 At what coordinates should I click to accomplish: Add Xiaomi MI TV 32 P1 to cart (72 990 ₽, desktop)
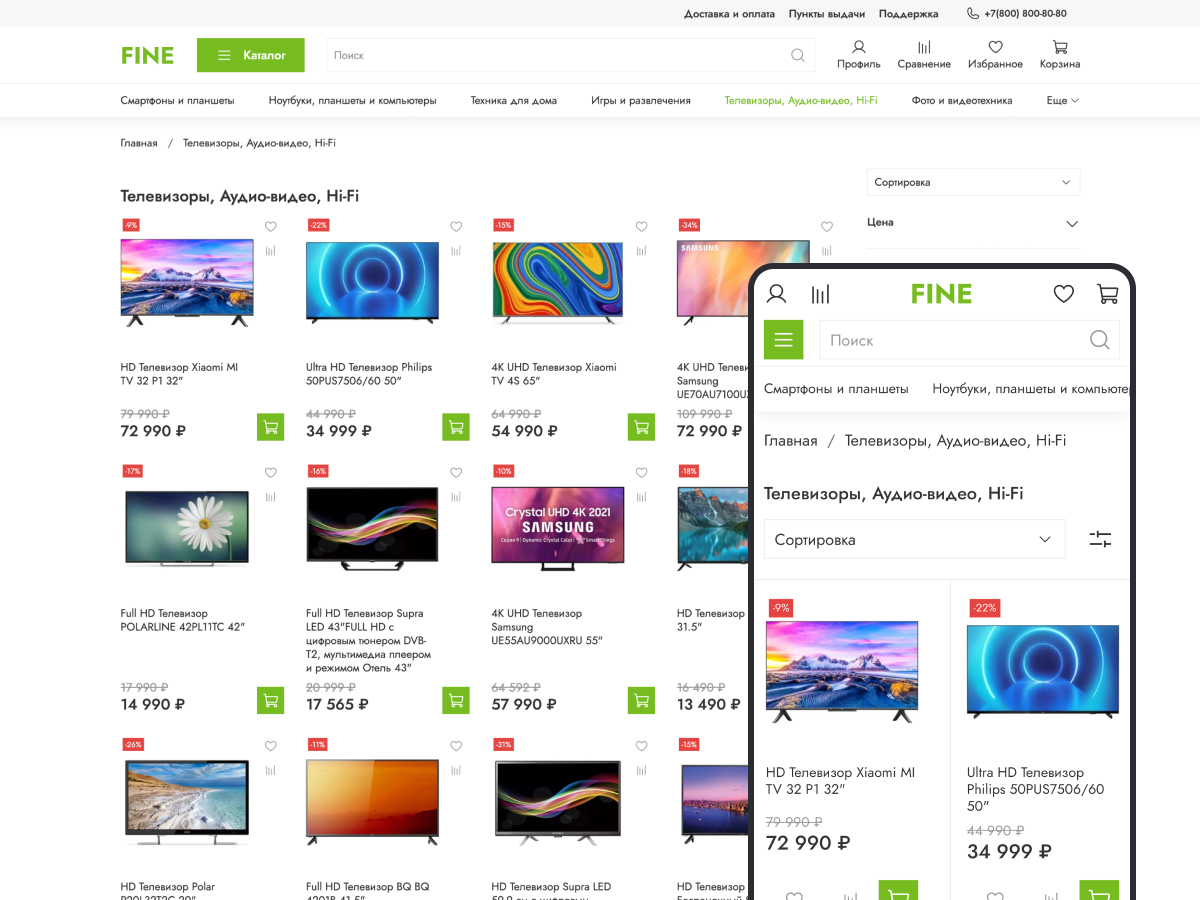pos(270,427)
